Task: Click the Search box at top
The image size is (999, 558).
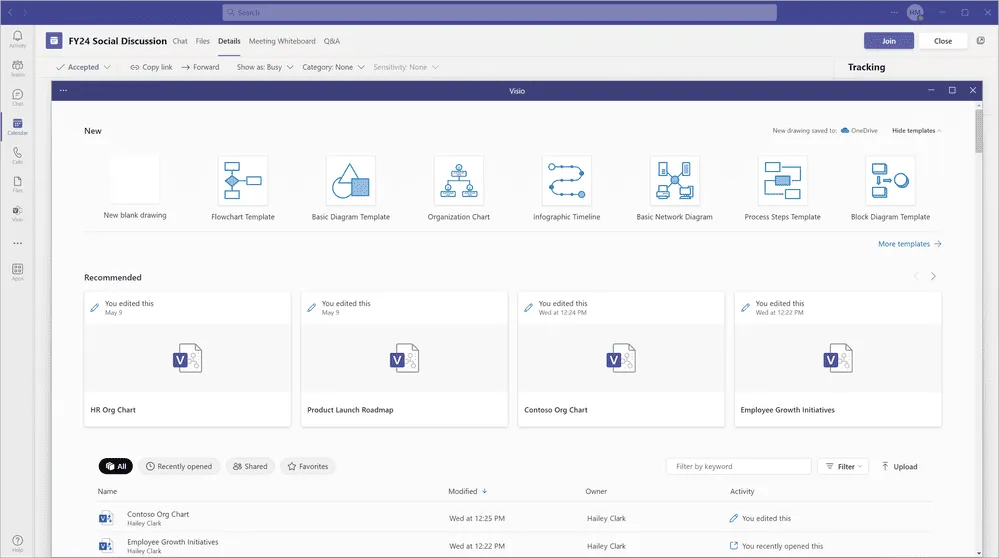Action: (500, 12)
